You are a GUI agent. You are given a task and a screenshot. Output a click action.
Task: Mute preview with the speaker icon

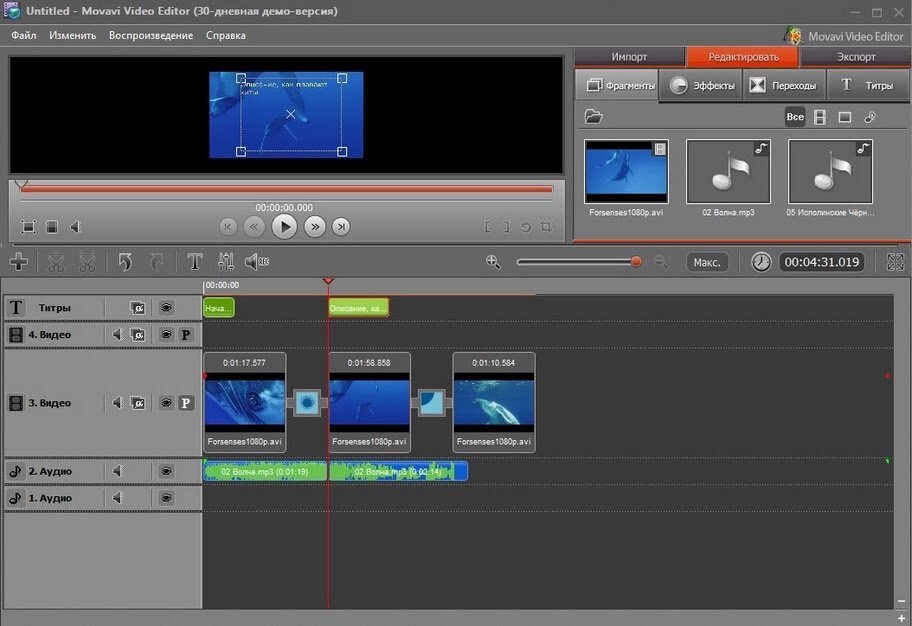[76, 227]
